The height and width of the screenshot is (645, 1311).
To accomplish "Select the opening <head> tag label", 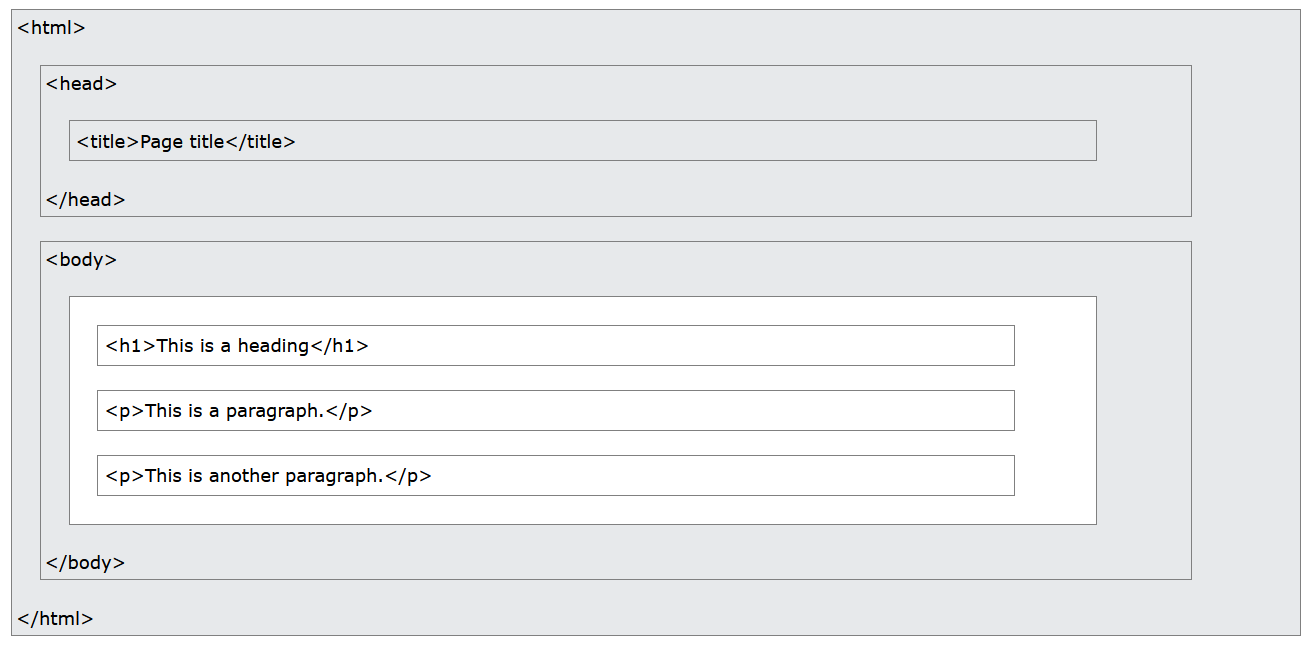I will pyautogui.click(x=81, y=84).
